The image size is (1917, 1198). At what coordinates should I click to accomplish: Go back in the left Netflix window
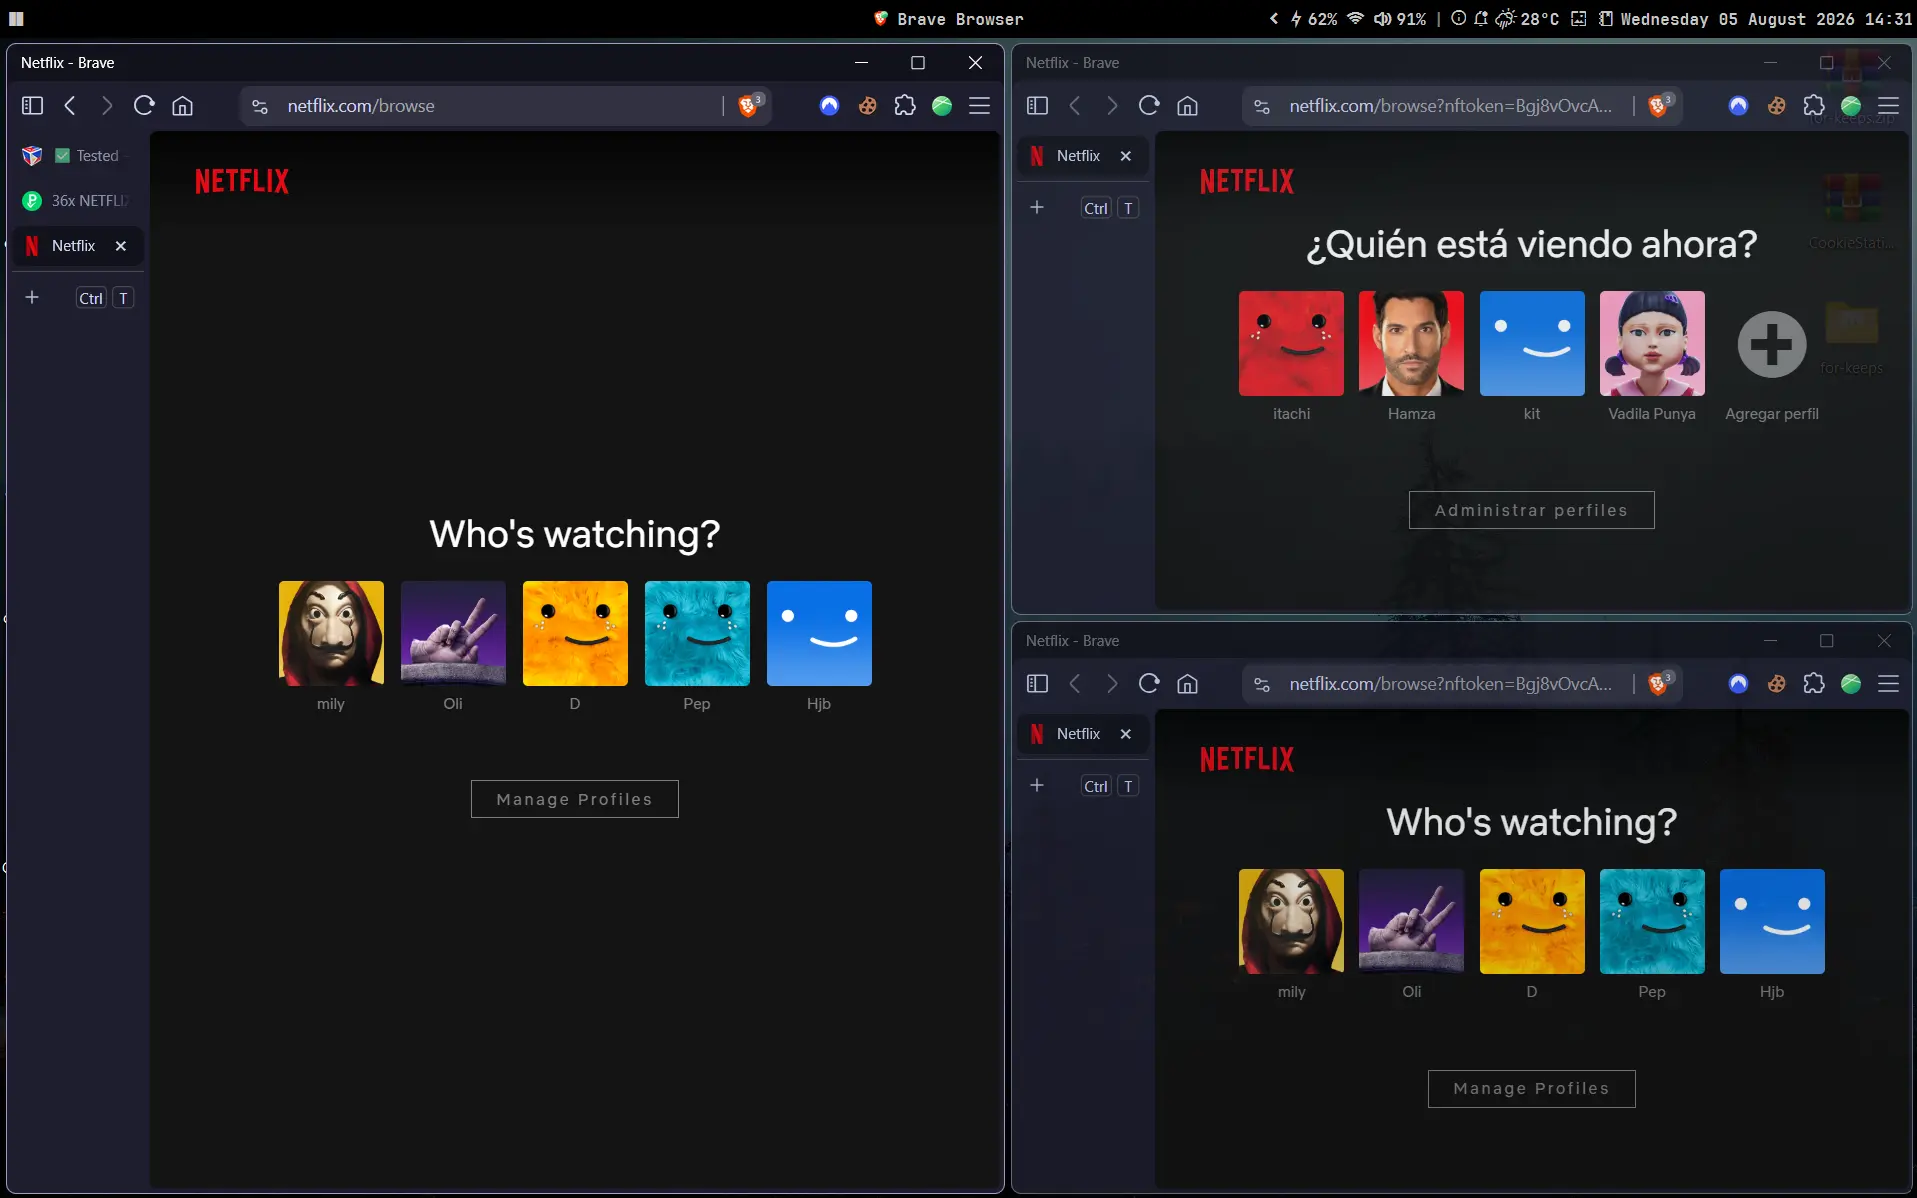70,106
